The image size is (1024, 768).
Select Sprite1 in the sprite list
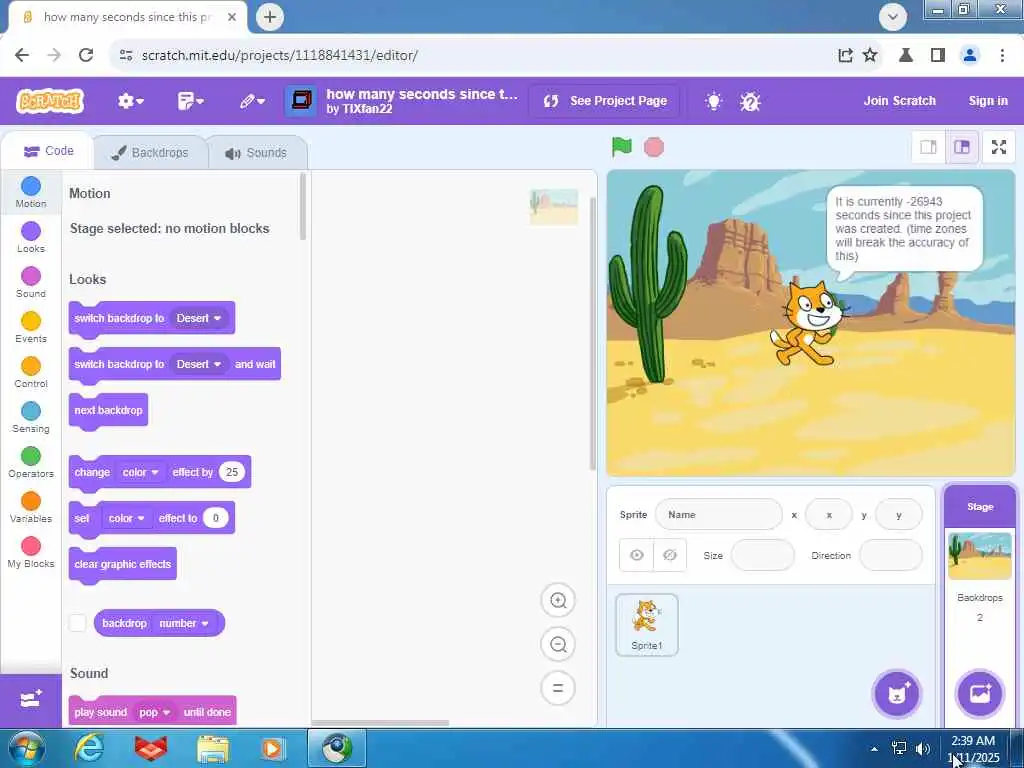tap(647, 625)
